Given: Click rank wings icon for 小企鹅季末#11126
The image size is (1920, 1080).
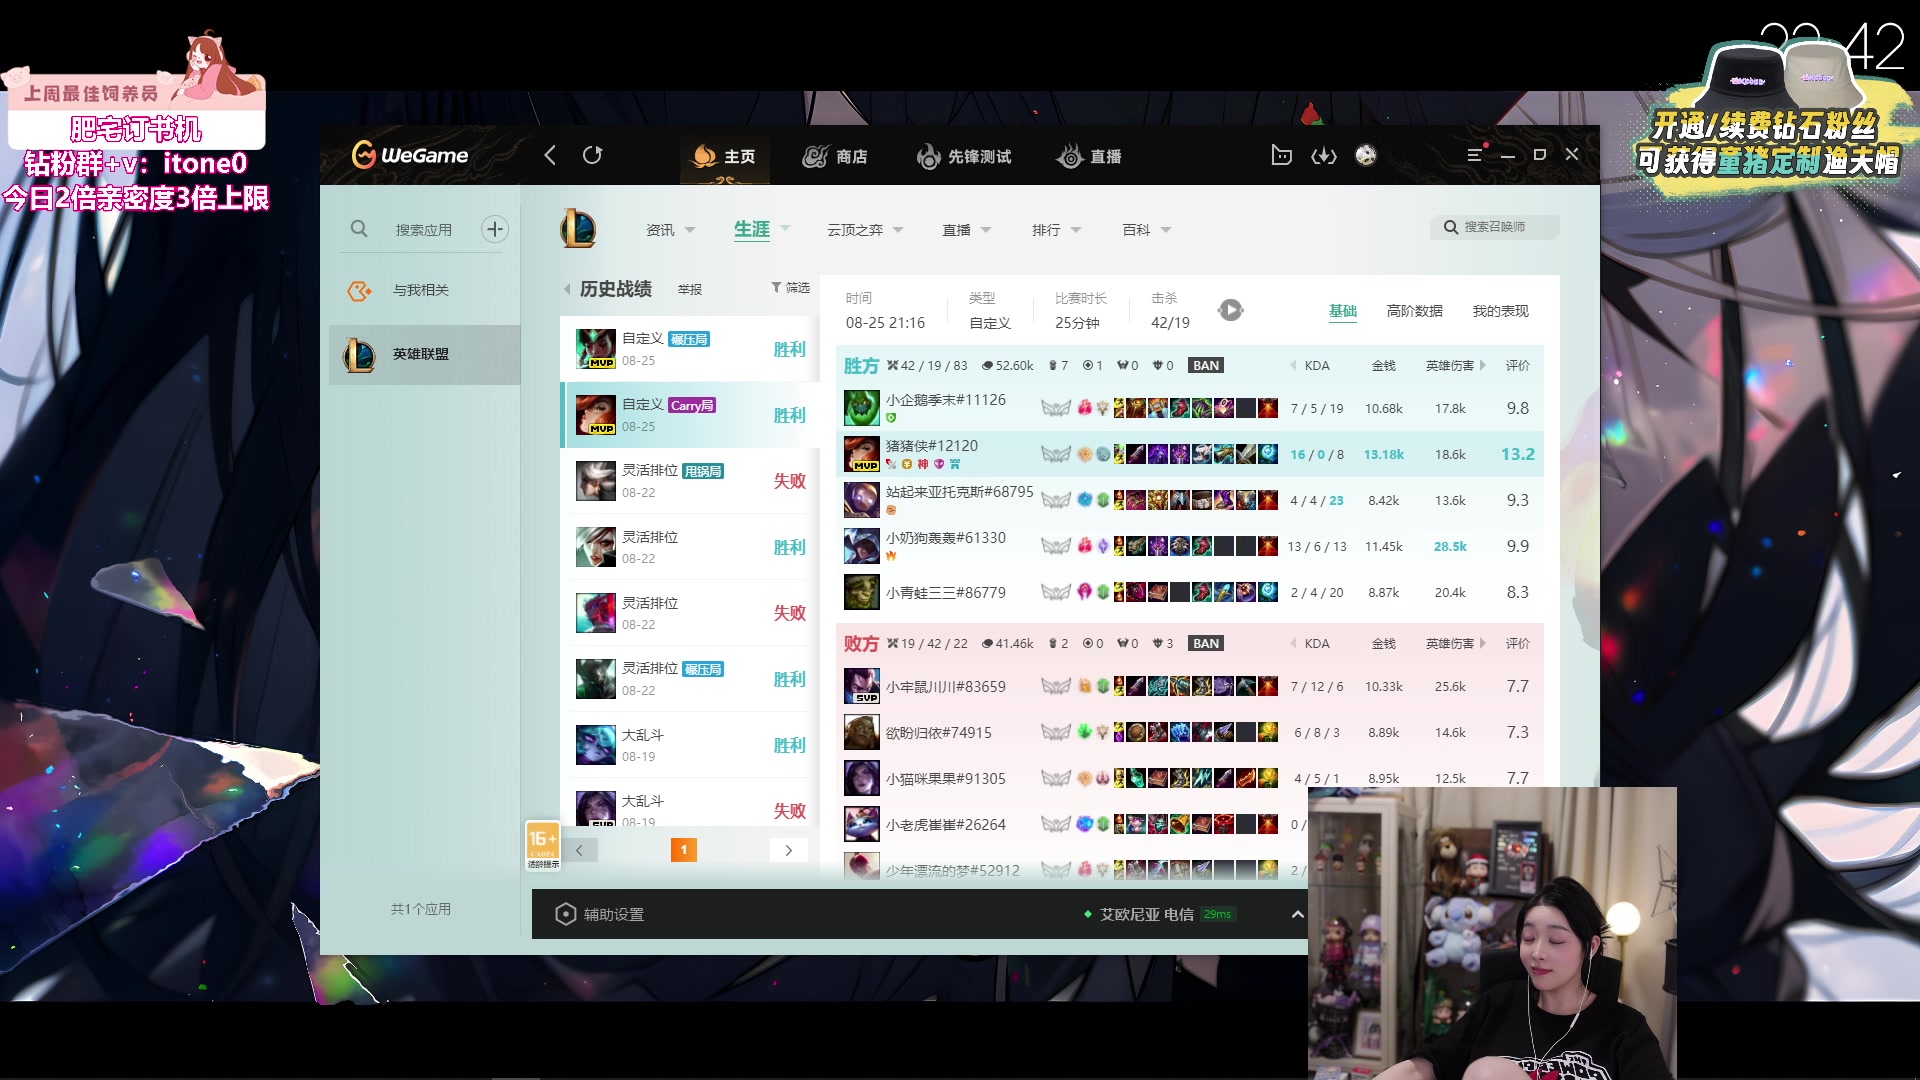Looking at the screenshot, I should [1056, 408].
